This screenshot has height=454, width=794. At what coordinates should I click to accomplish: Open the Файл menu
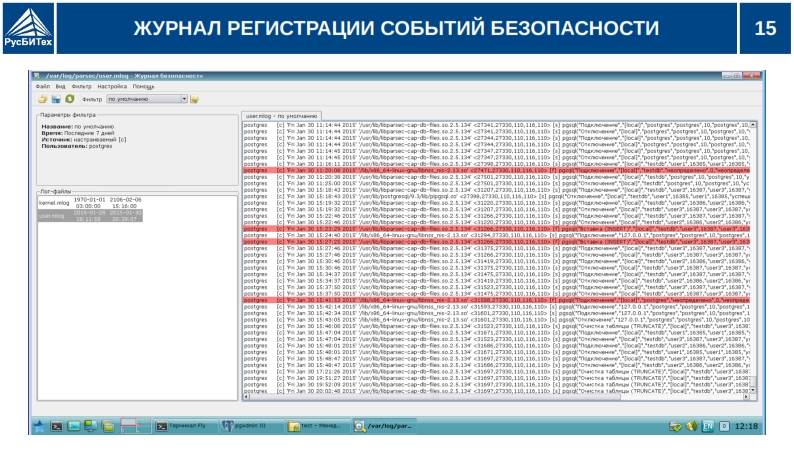click(x=42, y=87)
